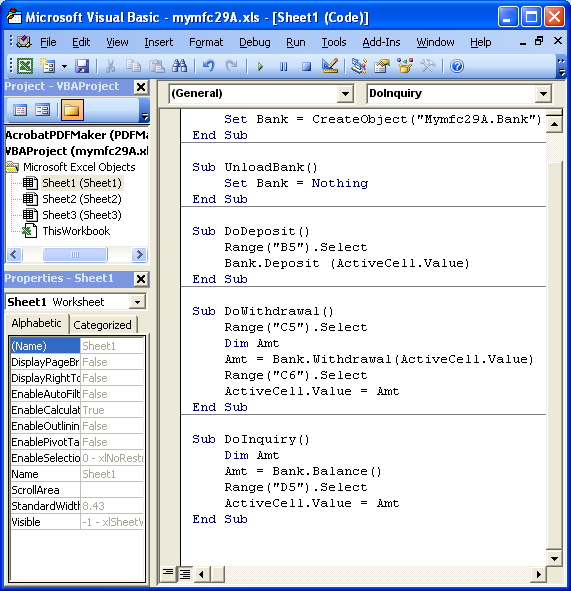Open the View menu
571x591 pixels.
pyautogui.click(x=117, y=42)
